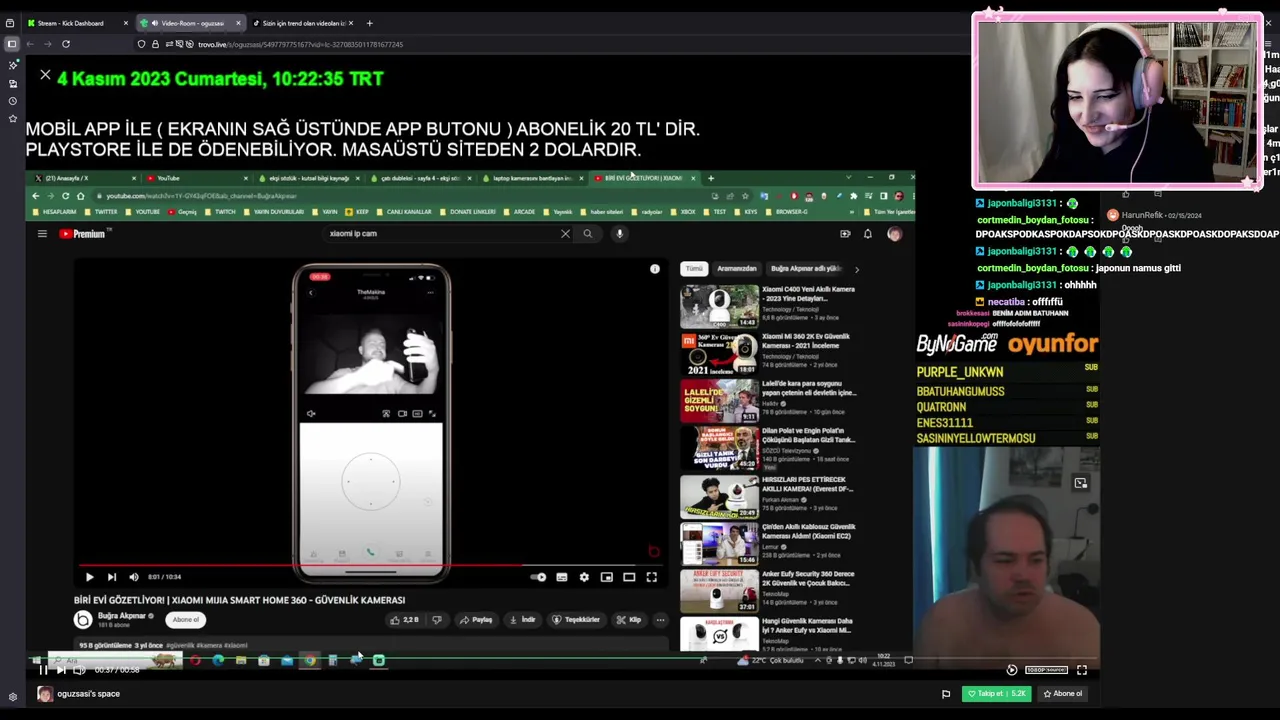
Task: Open the 'Sizin için trend olan videolar' tab
Action: (303, 23)
